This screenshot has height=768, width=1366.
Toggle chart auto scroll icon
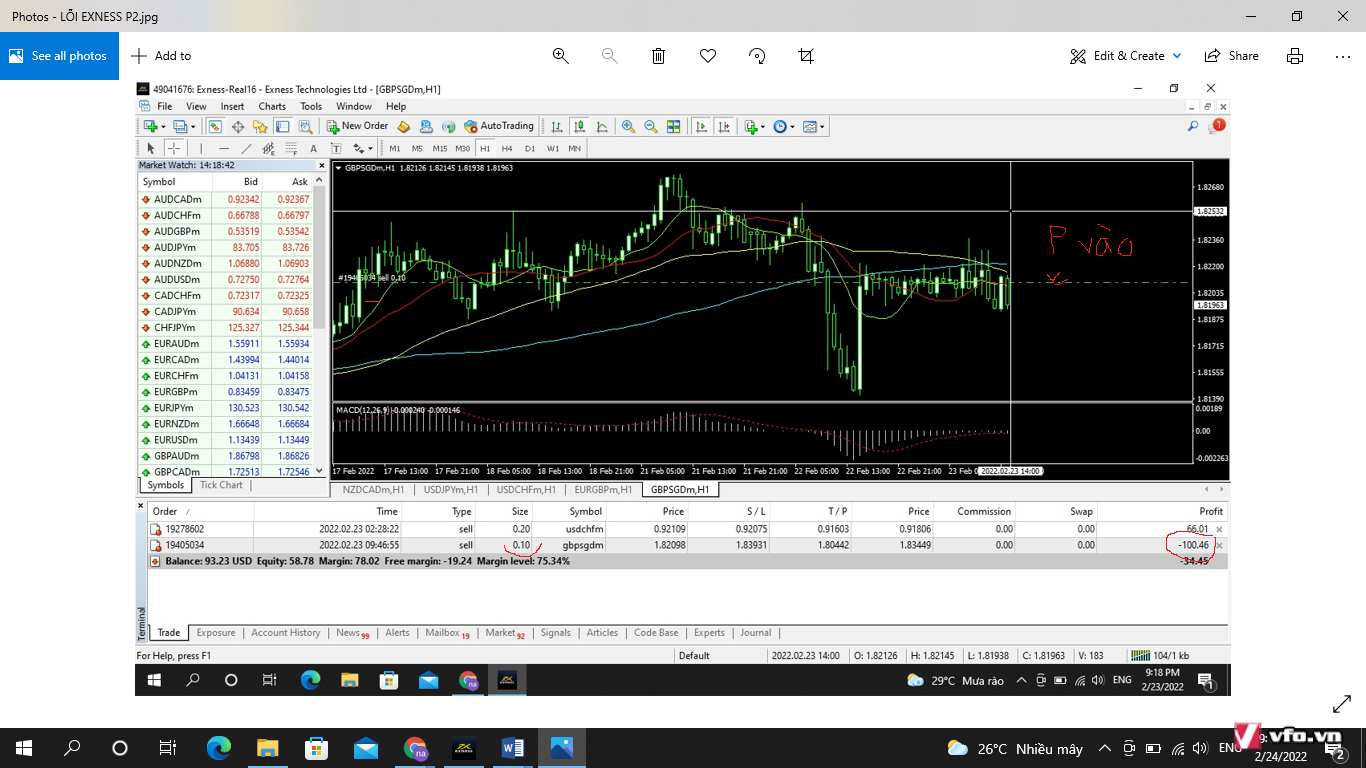701,127
